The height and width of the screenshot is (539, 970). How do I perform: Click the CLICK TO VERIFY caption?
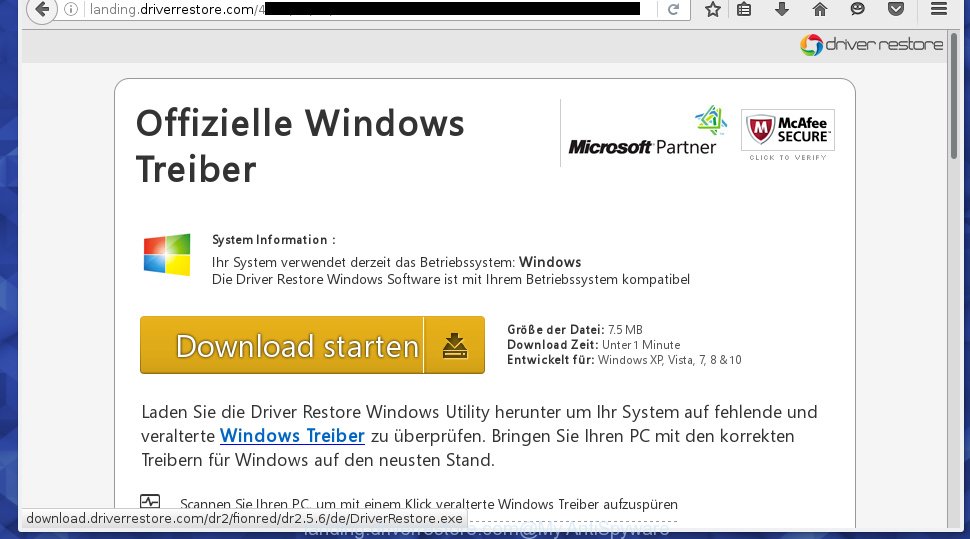coord(788,158)
